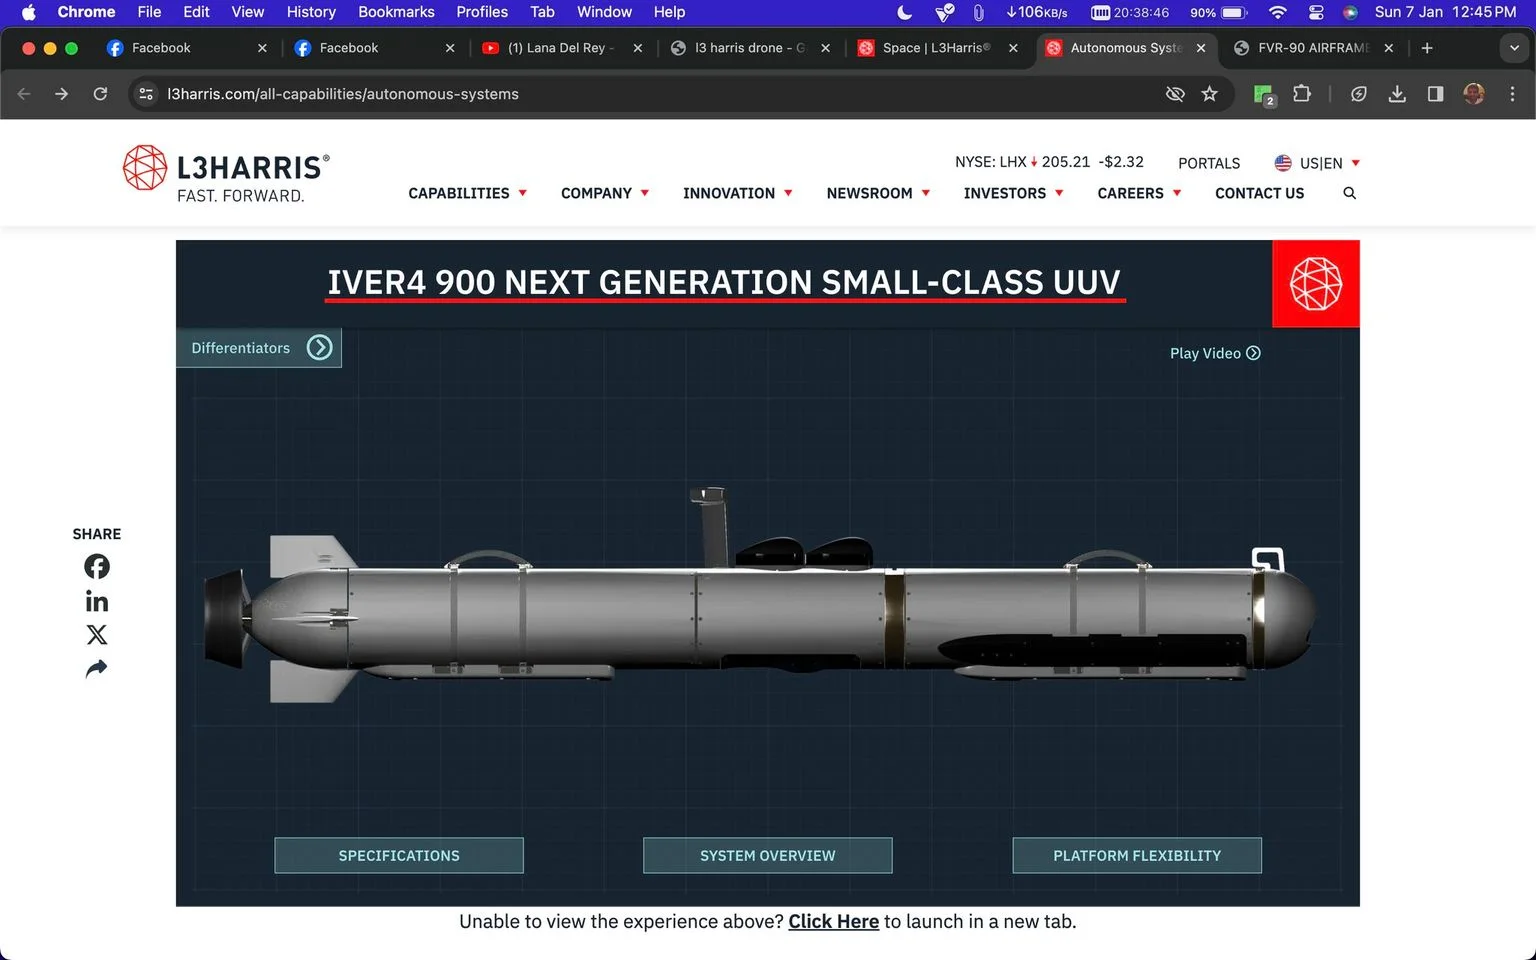Viewport: 1536px width, 960px height.
Task: Expand the Capabilities dropdown
Action: point(467,193)
